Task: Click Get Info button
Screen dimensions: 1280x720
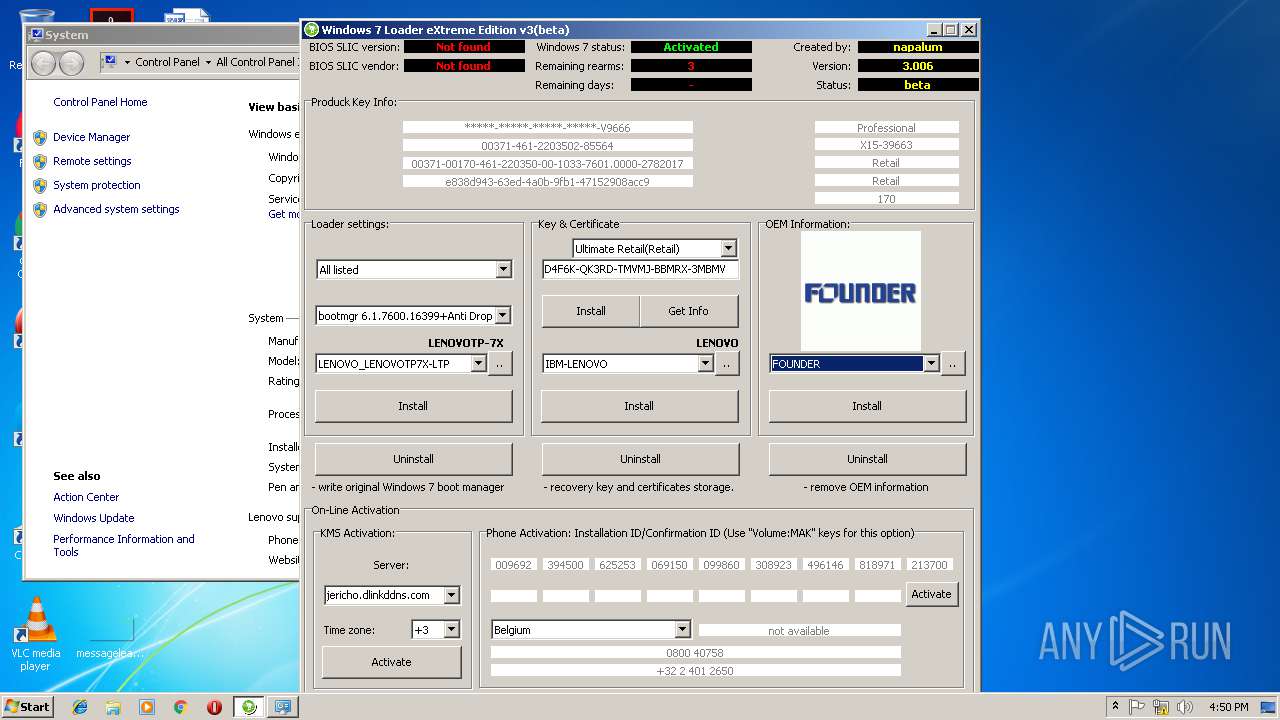Action: tap(688, 311)
